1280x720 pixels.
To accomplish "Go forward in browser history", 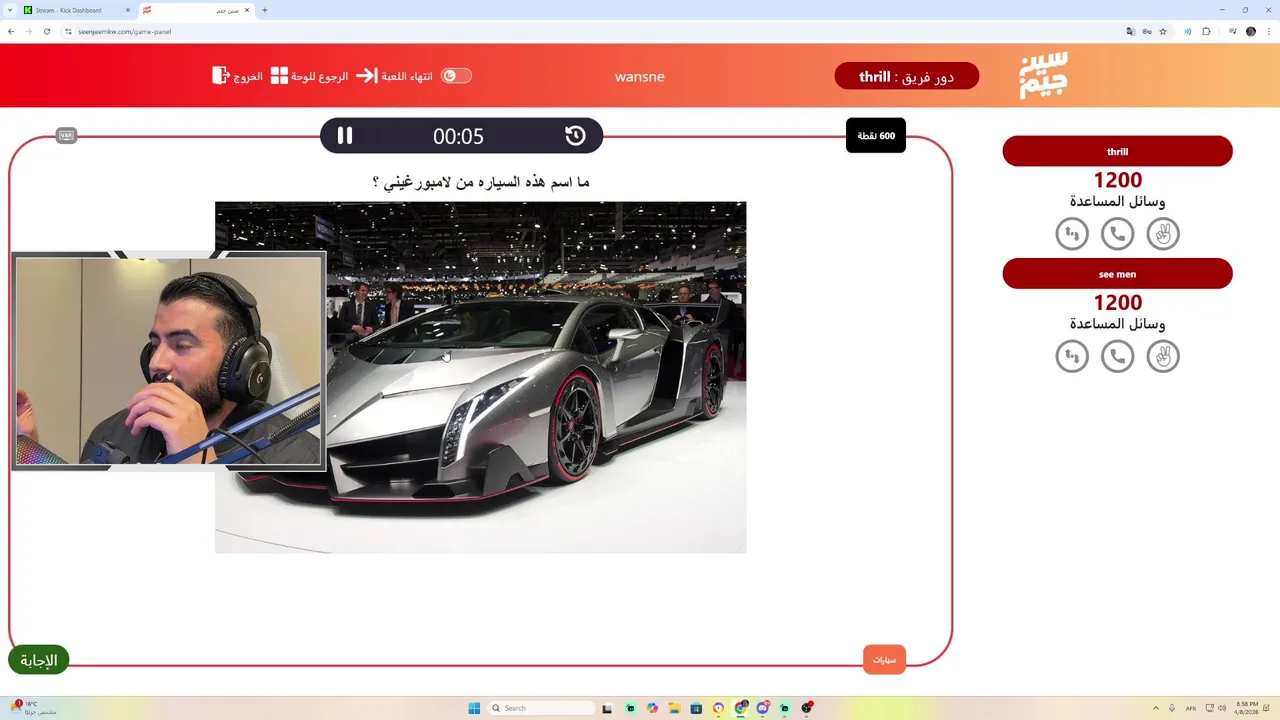I will pyautogui.click(x=28, y=31).
